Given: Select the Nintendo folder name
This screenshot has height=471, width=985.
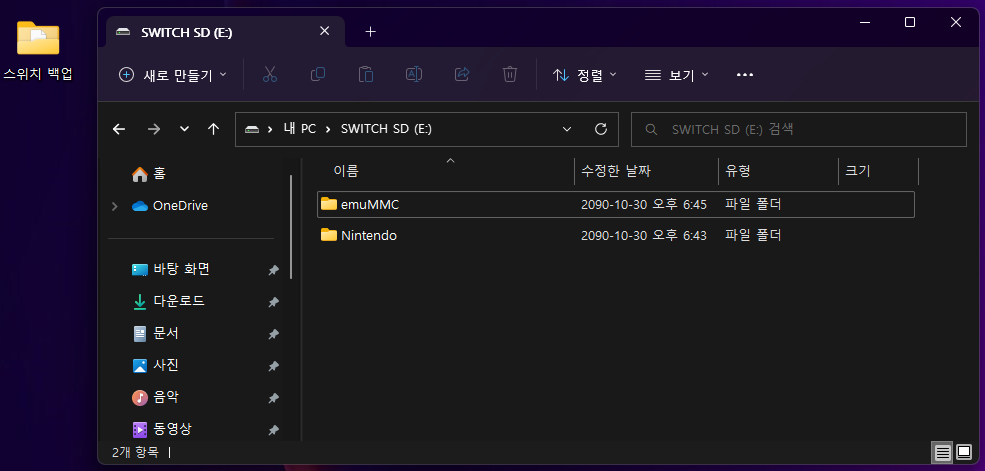Looking at the screenshot, I should tap(369, 236).
